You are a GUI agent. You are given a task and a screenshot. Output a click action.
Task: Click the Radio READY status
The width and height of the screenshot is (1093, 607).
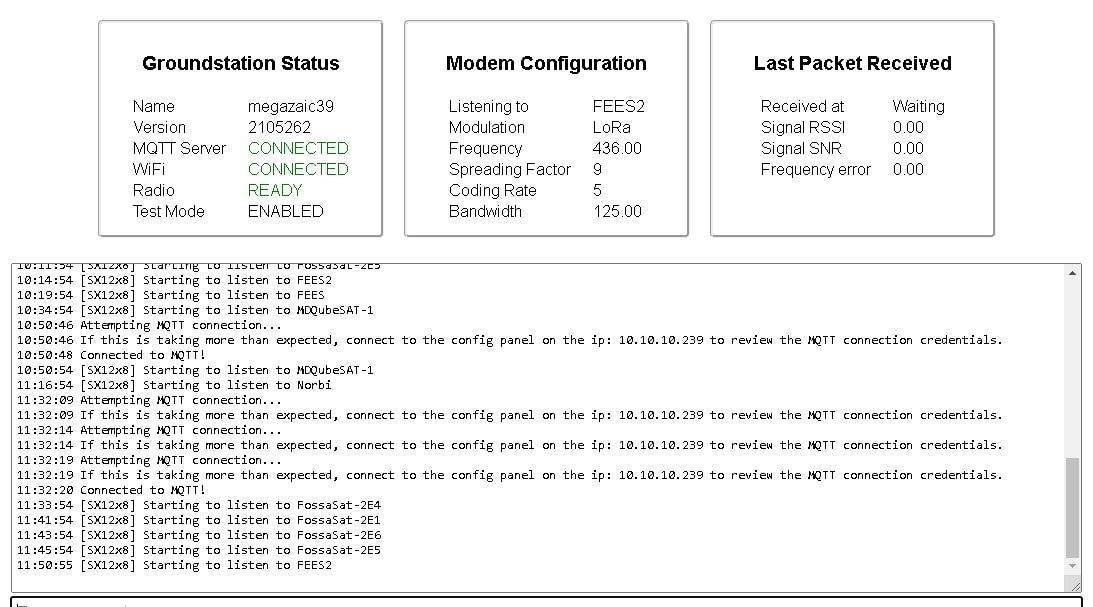coord(275,190)
